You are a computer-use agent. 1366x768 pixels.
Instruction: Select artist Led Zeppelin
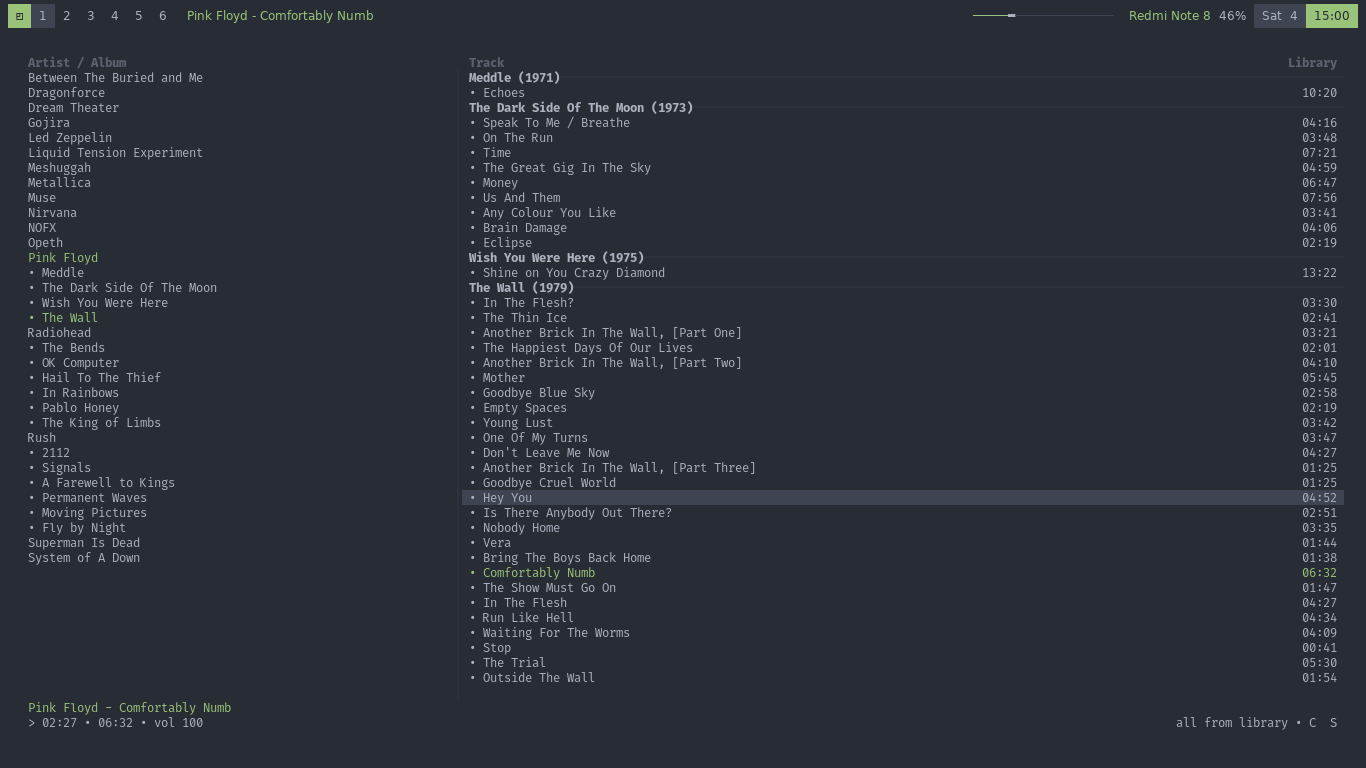click(x=70, y=137)
